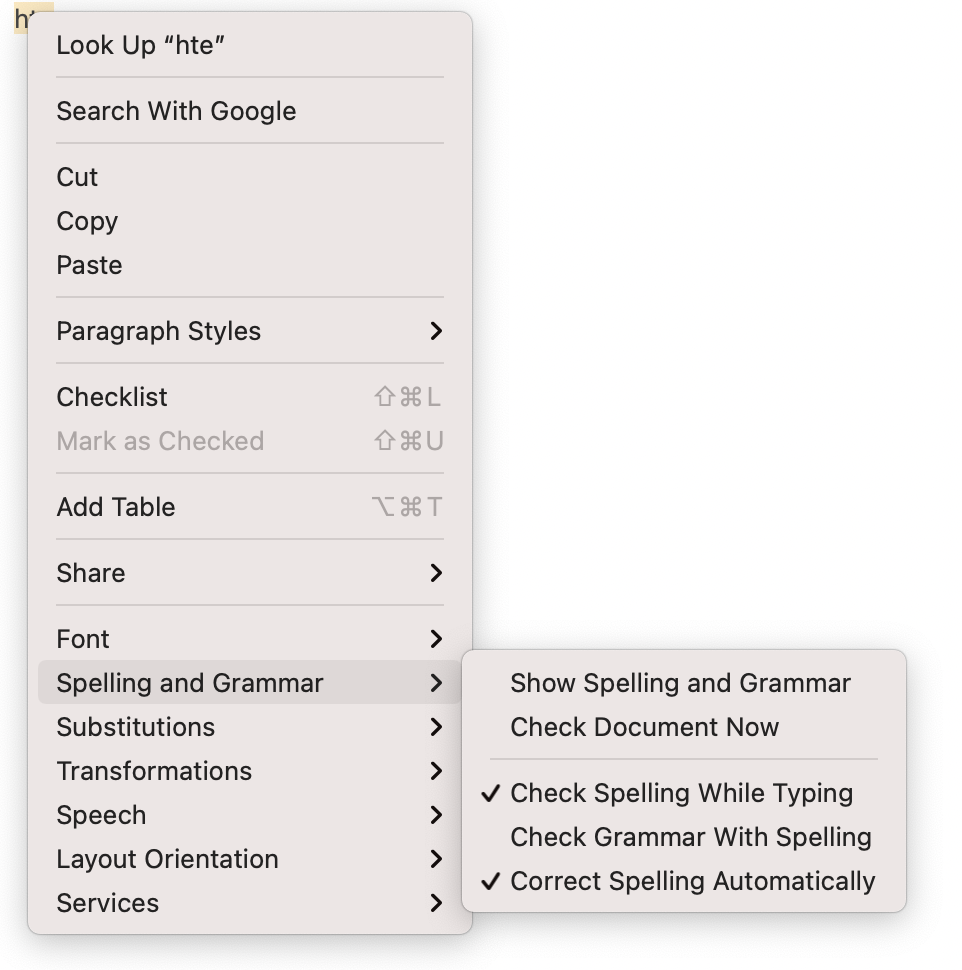Run Check Document Now

644,727
